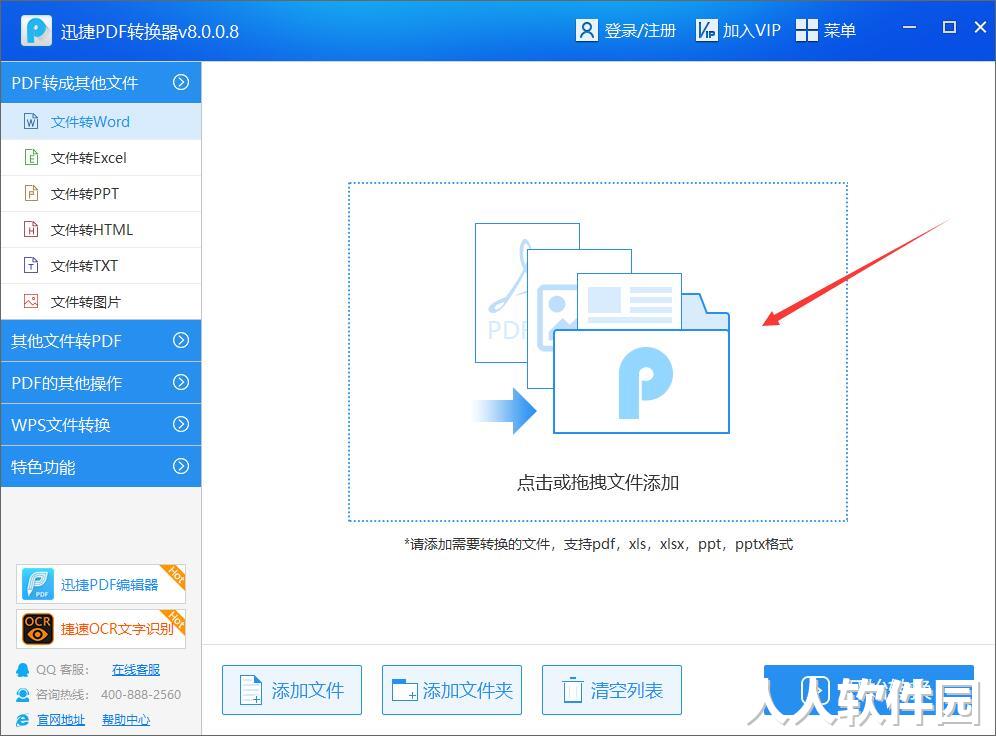The height and width of the screenshot is (736, 996).
Task: Click the PPT icon beside 文件转PPT
Action: pyautogui.click(x=31, y=192)
